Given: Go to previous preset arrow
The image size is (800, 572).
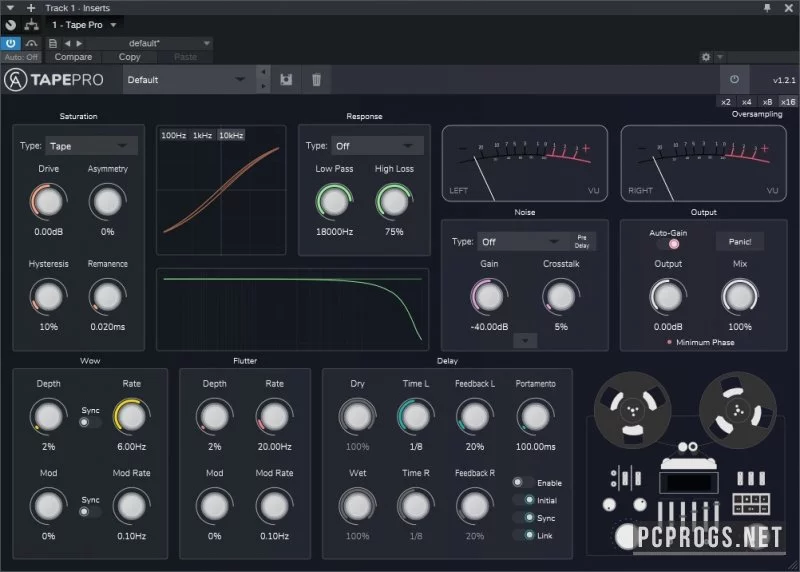Looking at the screenshot, I should click(67, 43).
